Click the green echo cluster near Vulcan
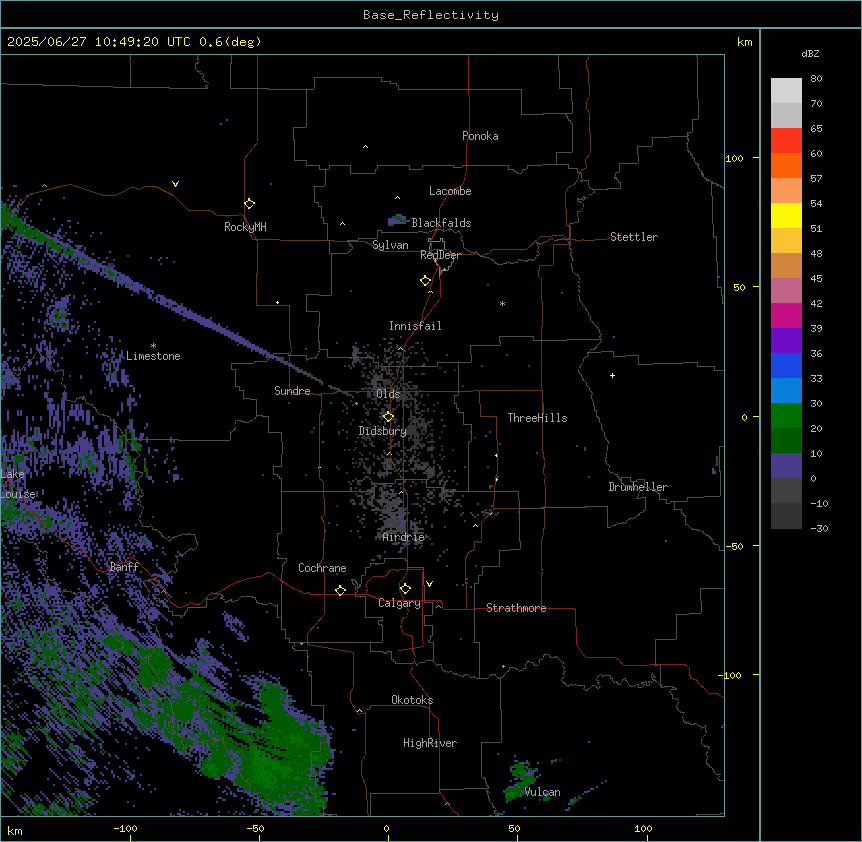The height and width of the screenshot is (842, 862). coord(520,780)
